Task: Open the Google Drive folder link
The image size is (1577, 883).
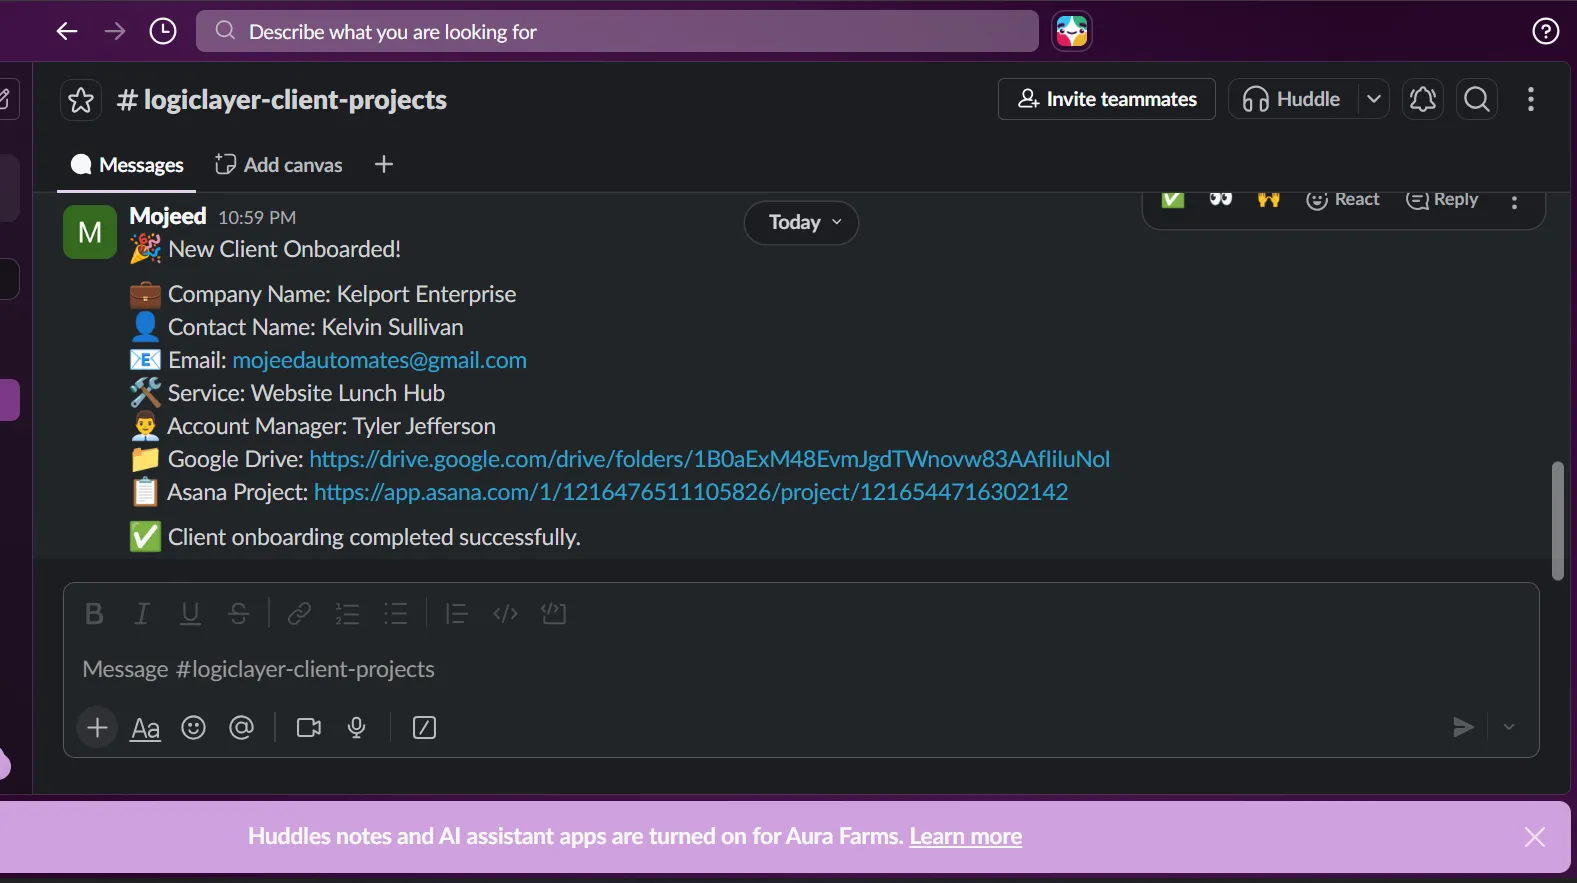Action: click(709, 459)
